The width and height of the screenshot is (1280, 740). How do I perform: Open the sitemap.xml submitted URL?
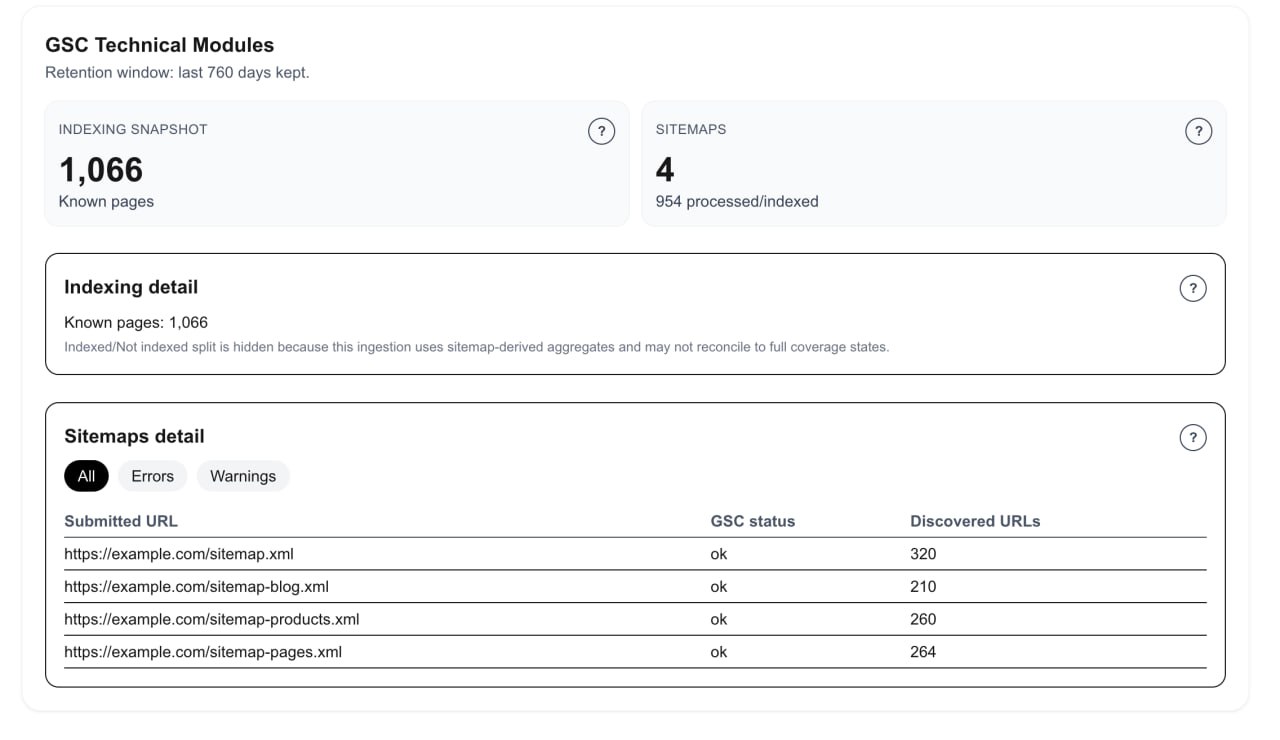click(x=178, y=554)
